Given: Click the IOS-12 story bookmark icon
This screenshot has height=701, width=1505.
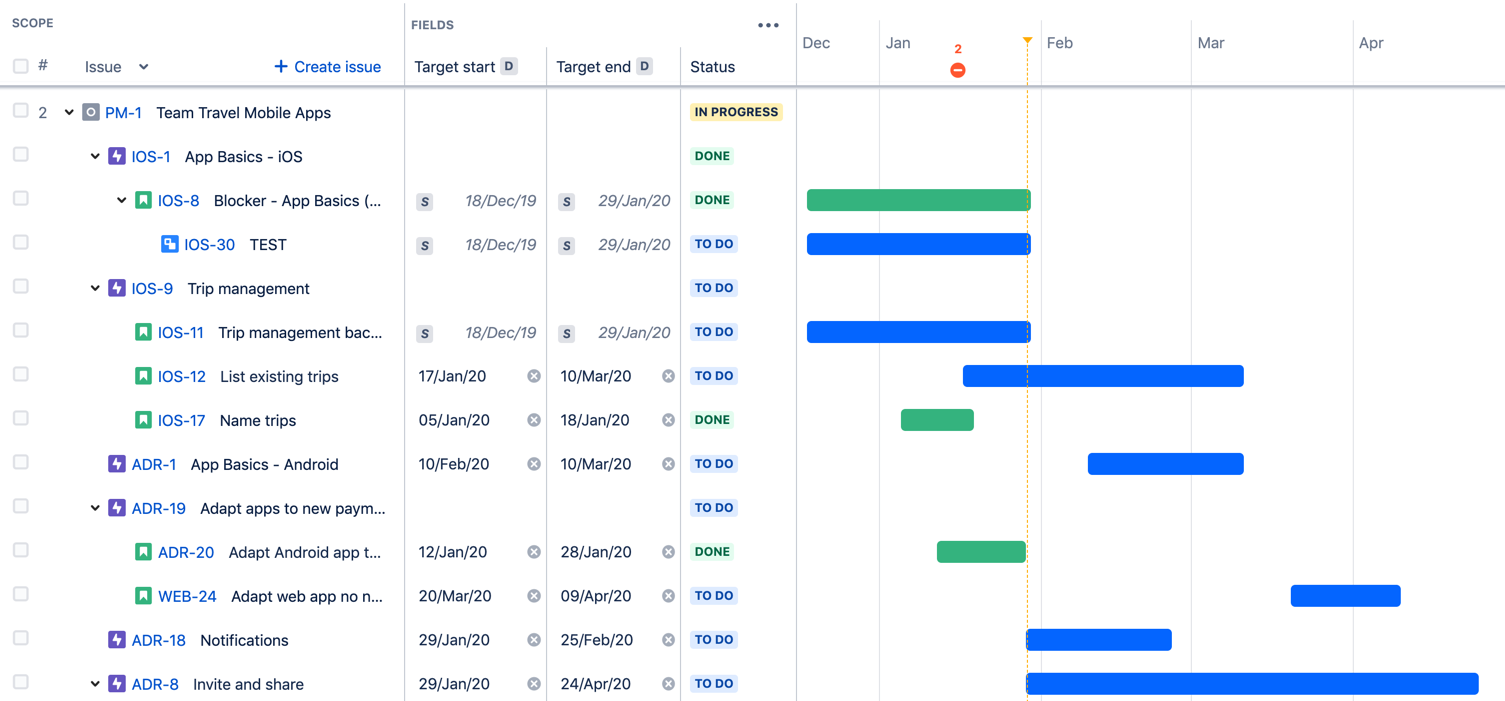Looking at the screenshot, I should [x=143, y=377].
